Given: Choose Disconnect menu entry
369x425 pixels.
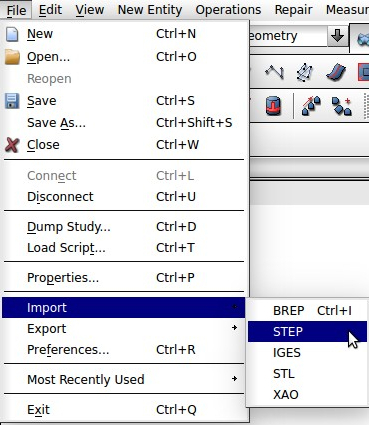Looking at the screenshot, I should tap(123, 197).
